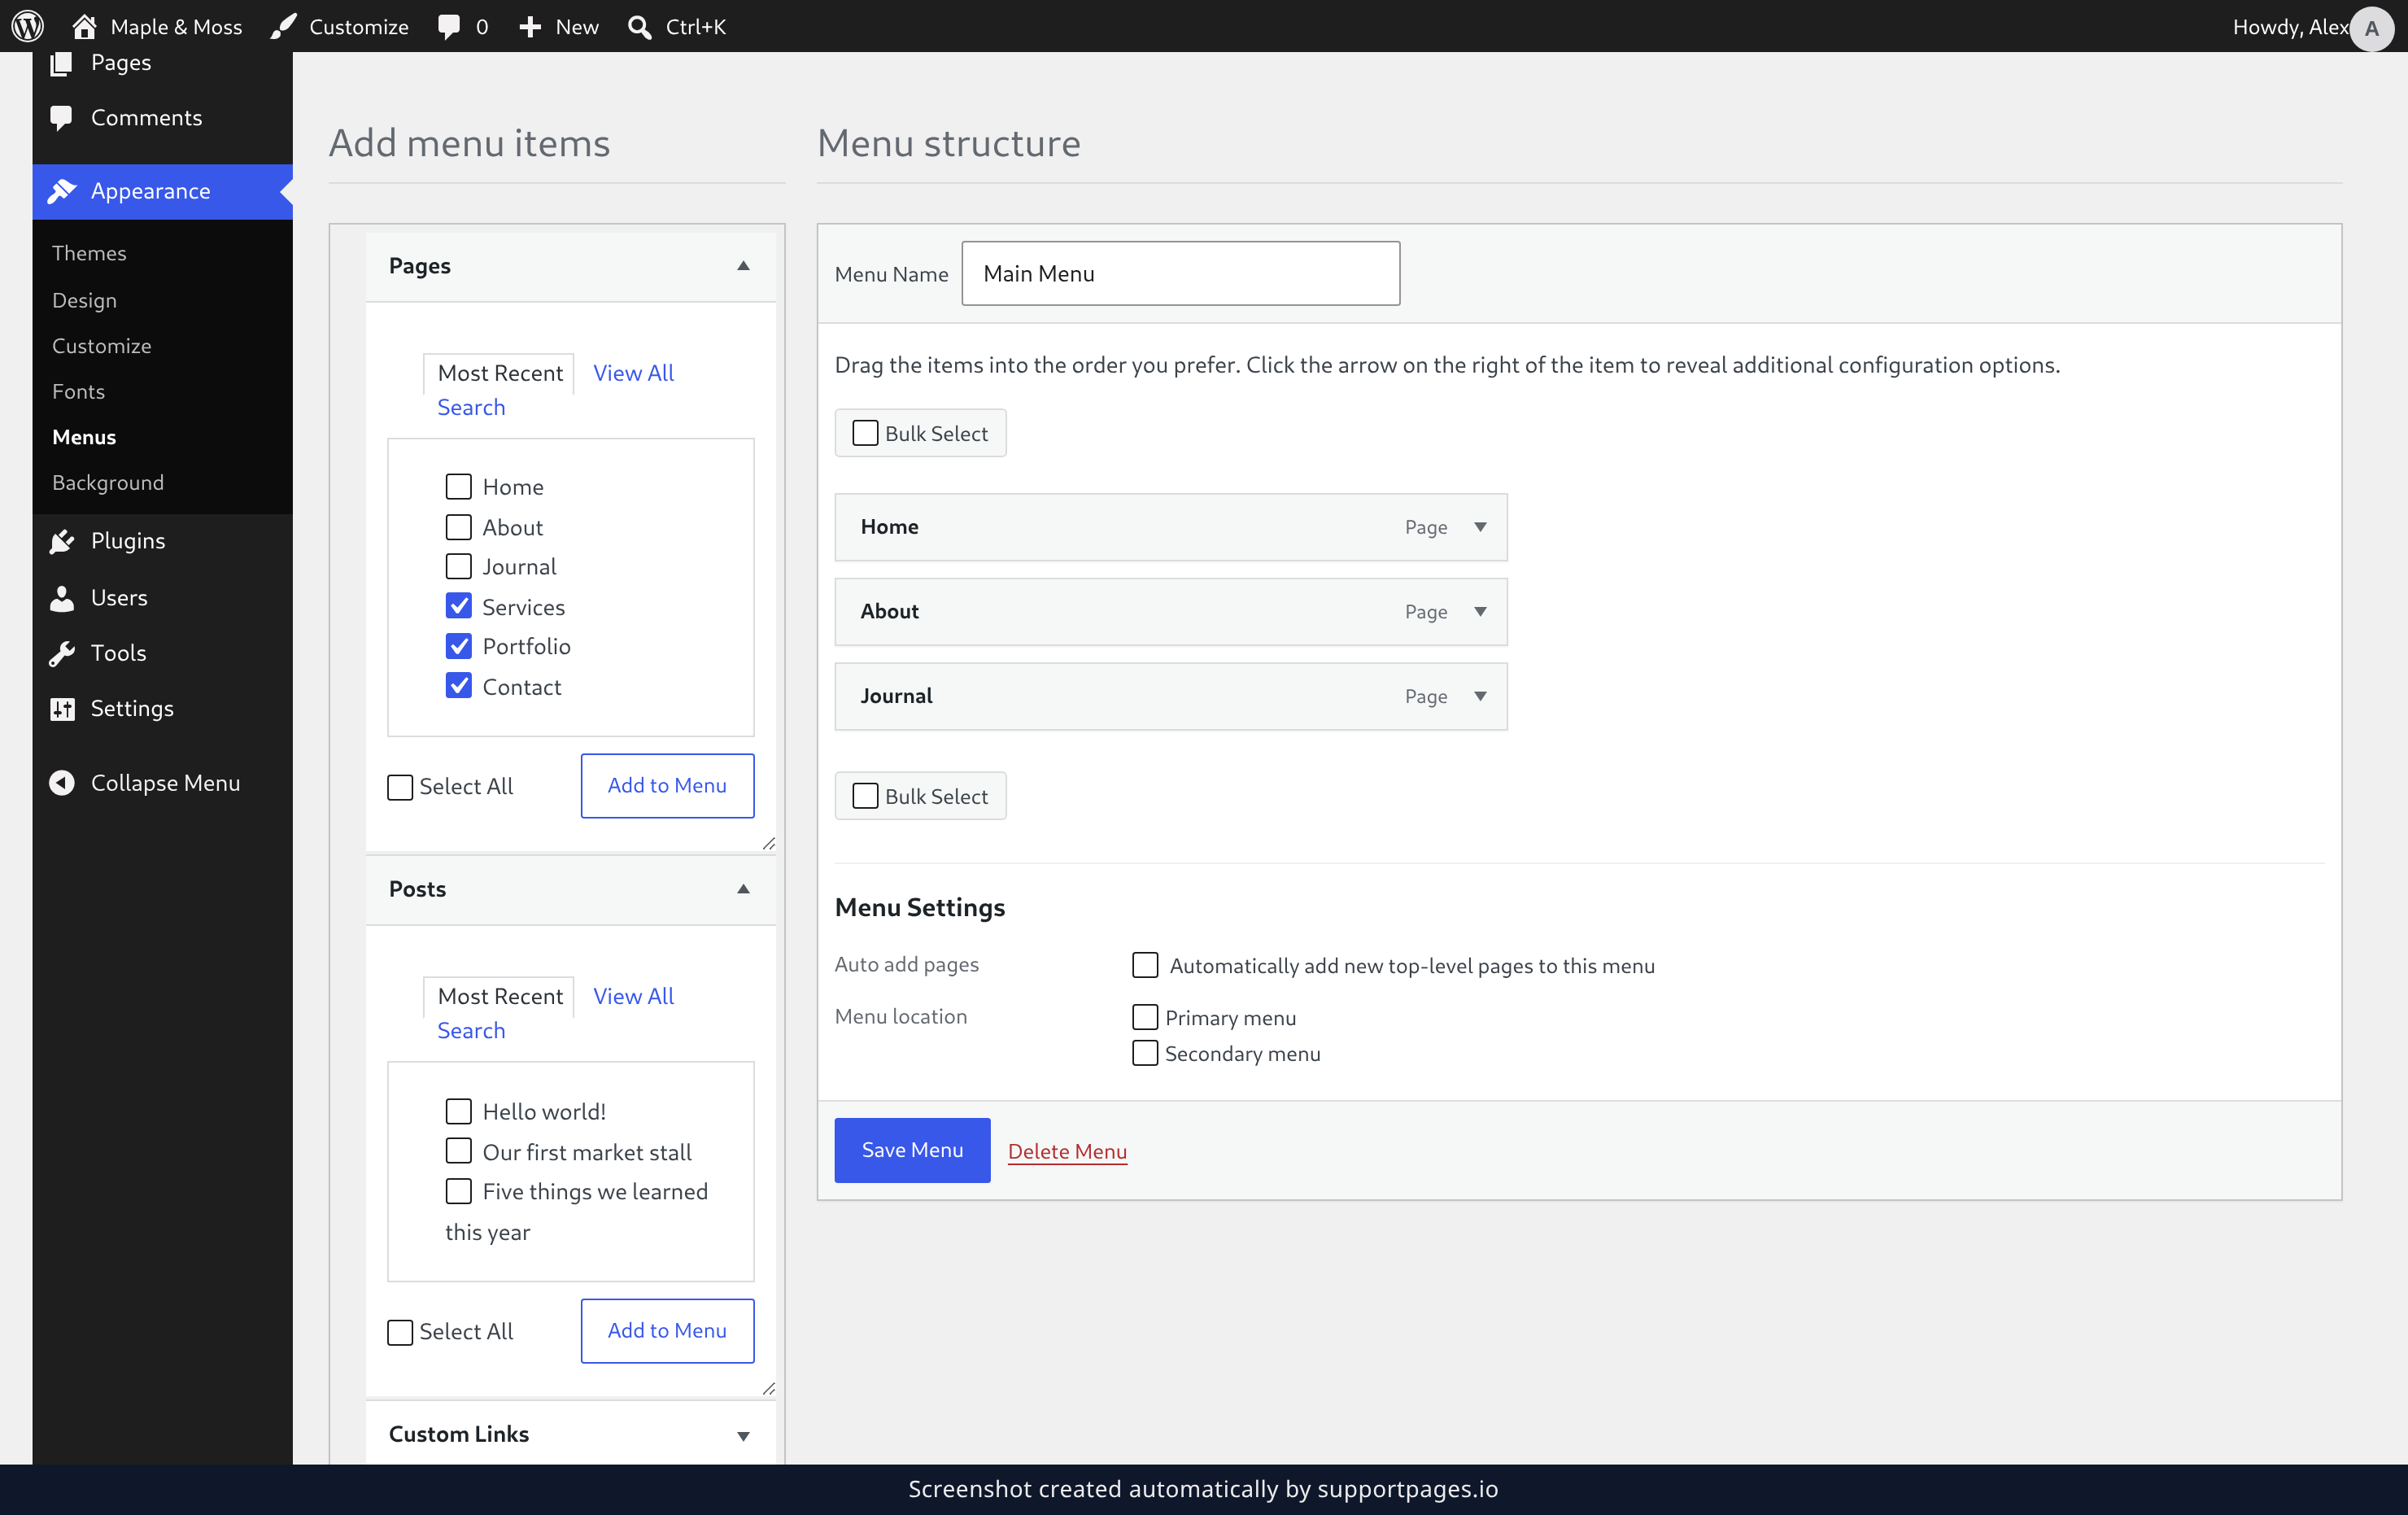Uncheck the Services page checkbox
The height and width of the screenshot is (1515, 2408).
click(458, 606)
